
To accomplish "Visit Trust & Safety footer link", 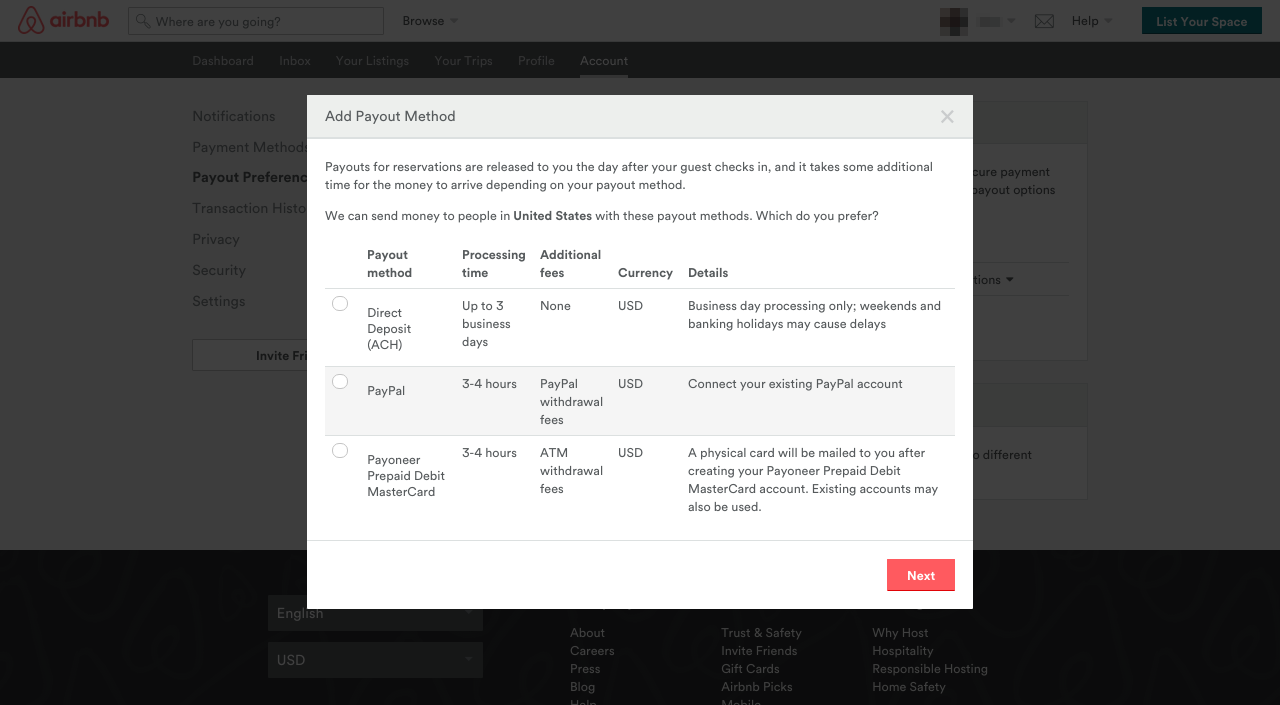I will coord(761,633).
